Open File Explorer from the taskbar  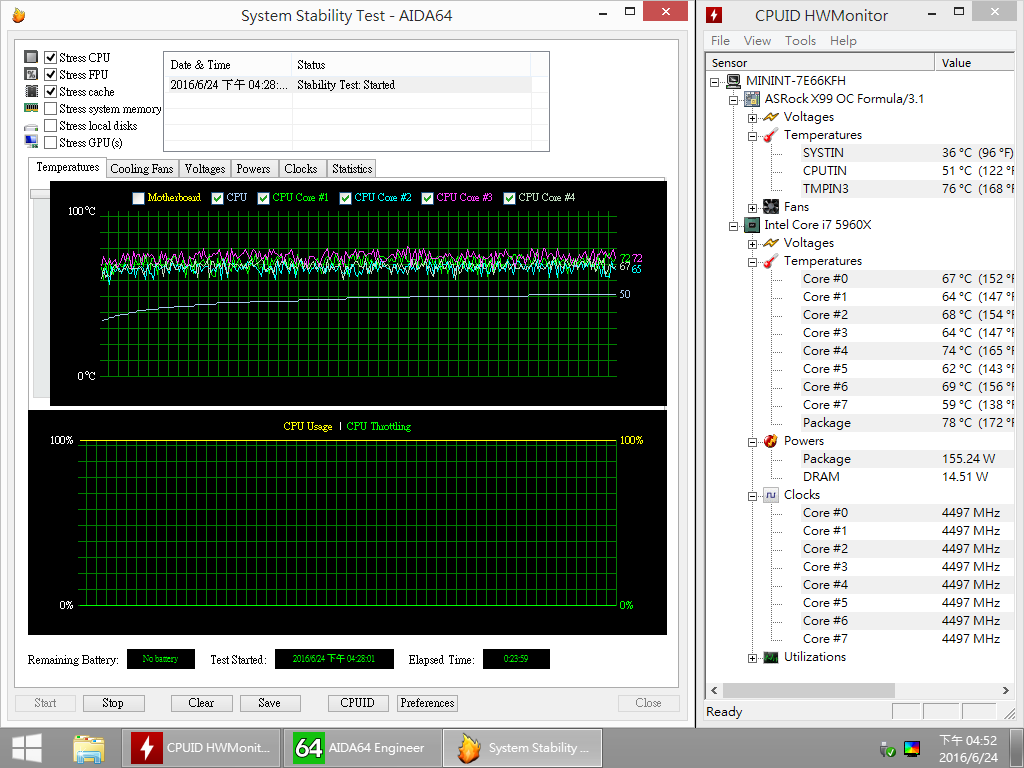click(89, 748)
